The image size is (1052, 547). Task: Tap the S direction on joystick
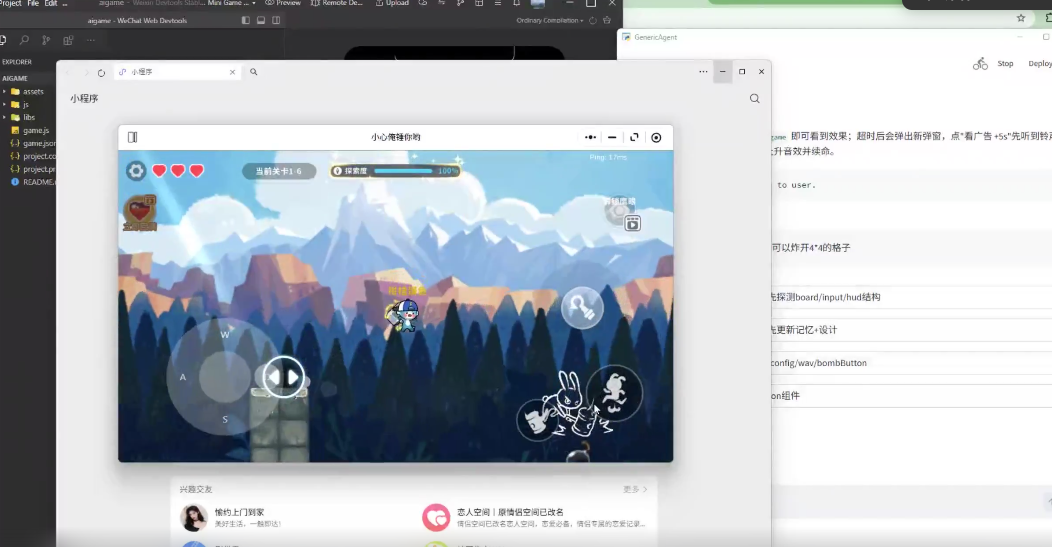tap(225, 419)
